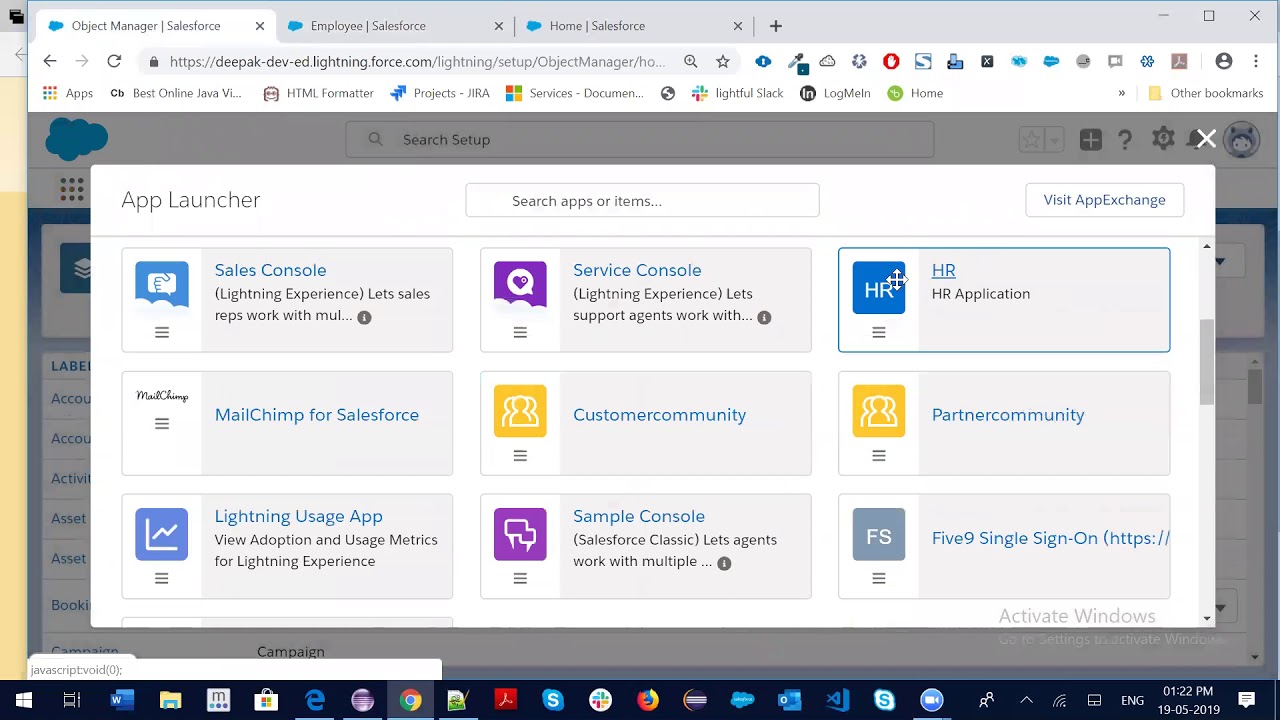Open the Windows notification center
This screenshot has width=1280, height=720.
coord(1246,700)
